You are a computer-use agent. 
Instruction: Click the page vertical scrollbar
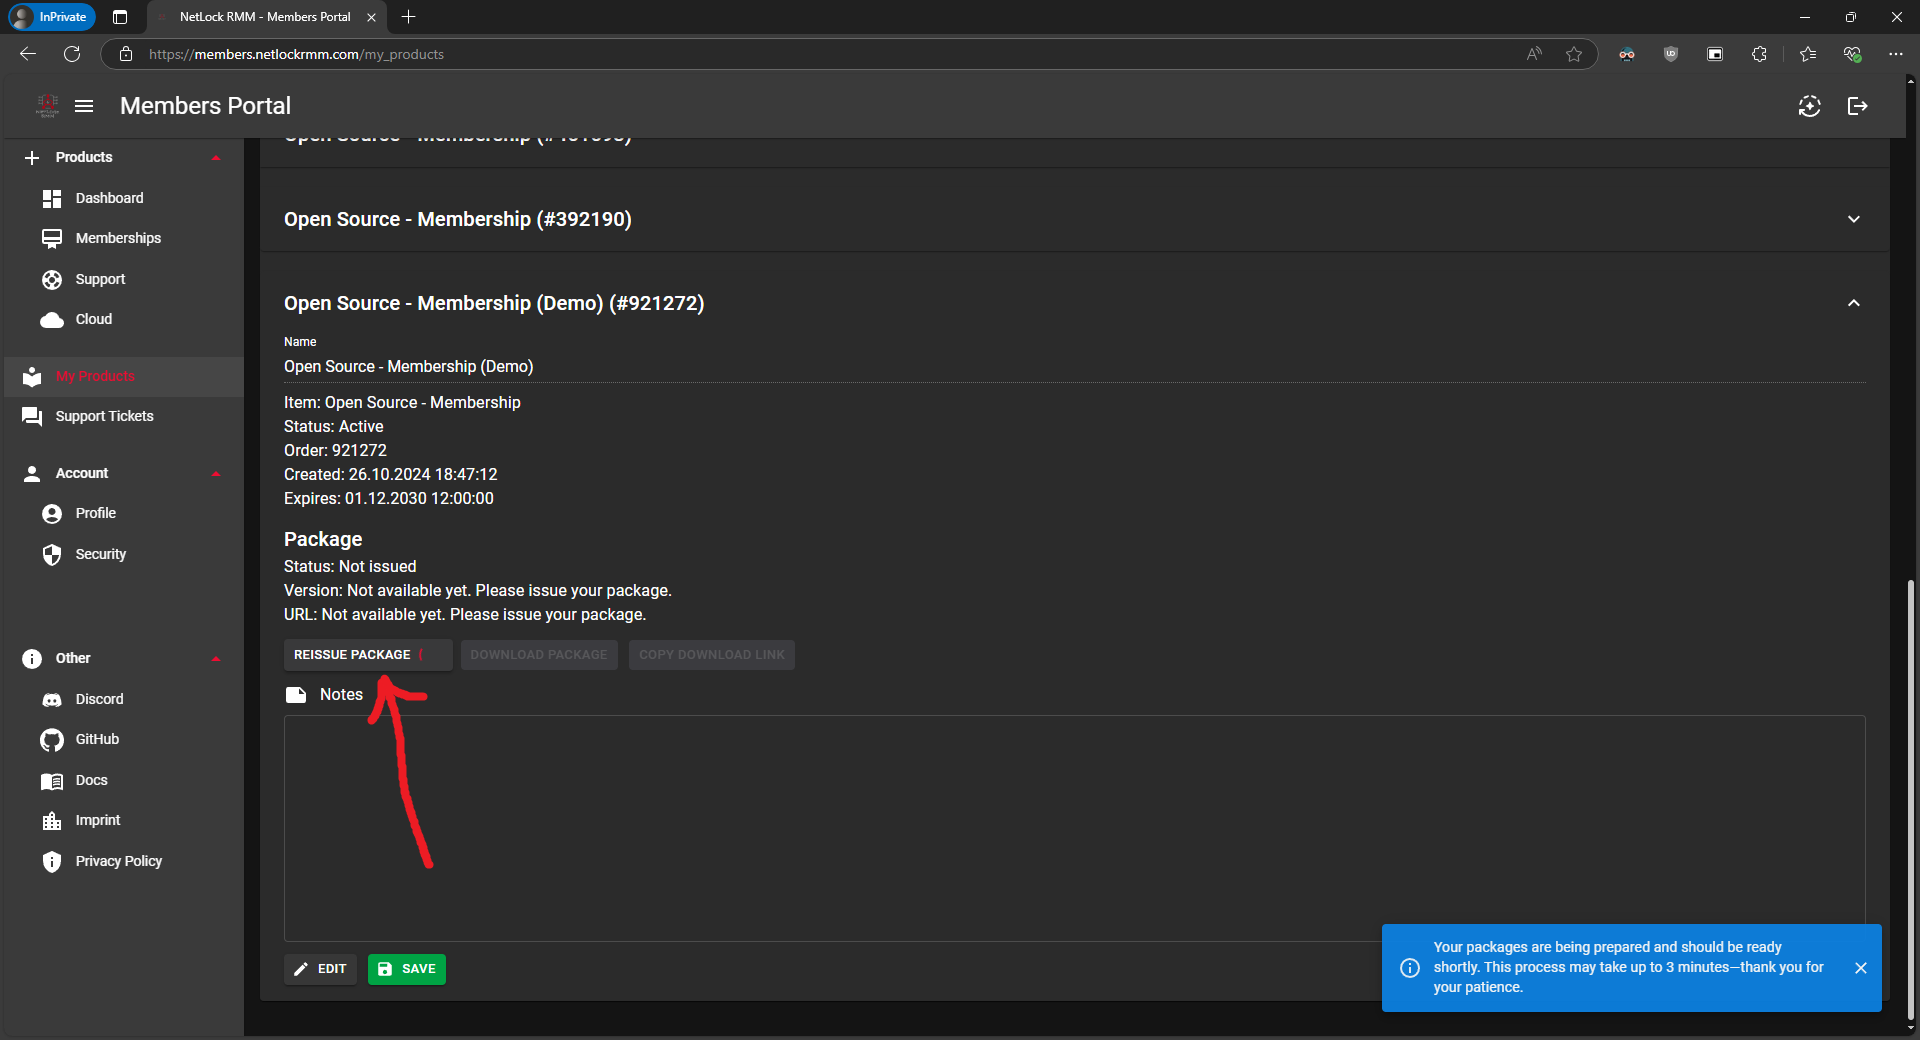[x=1911, y=800]
